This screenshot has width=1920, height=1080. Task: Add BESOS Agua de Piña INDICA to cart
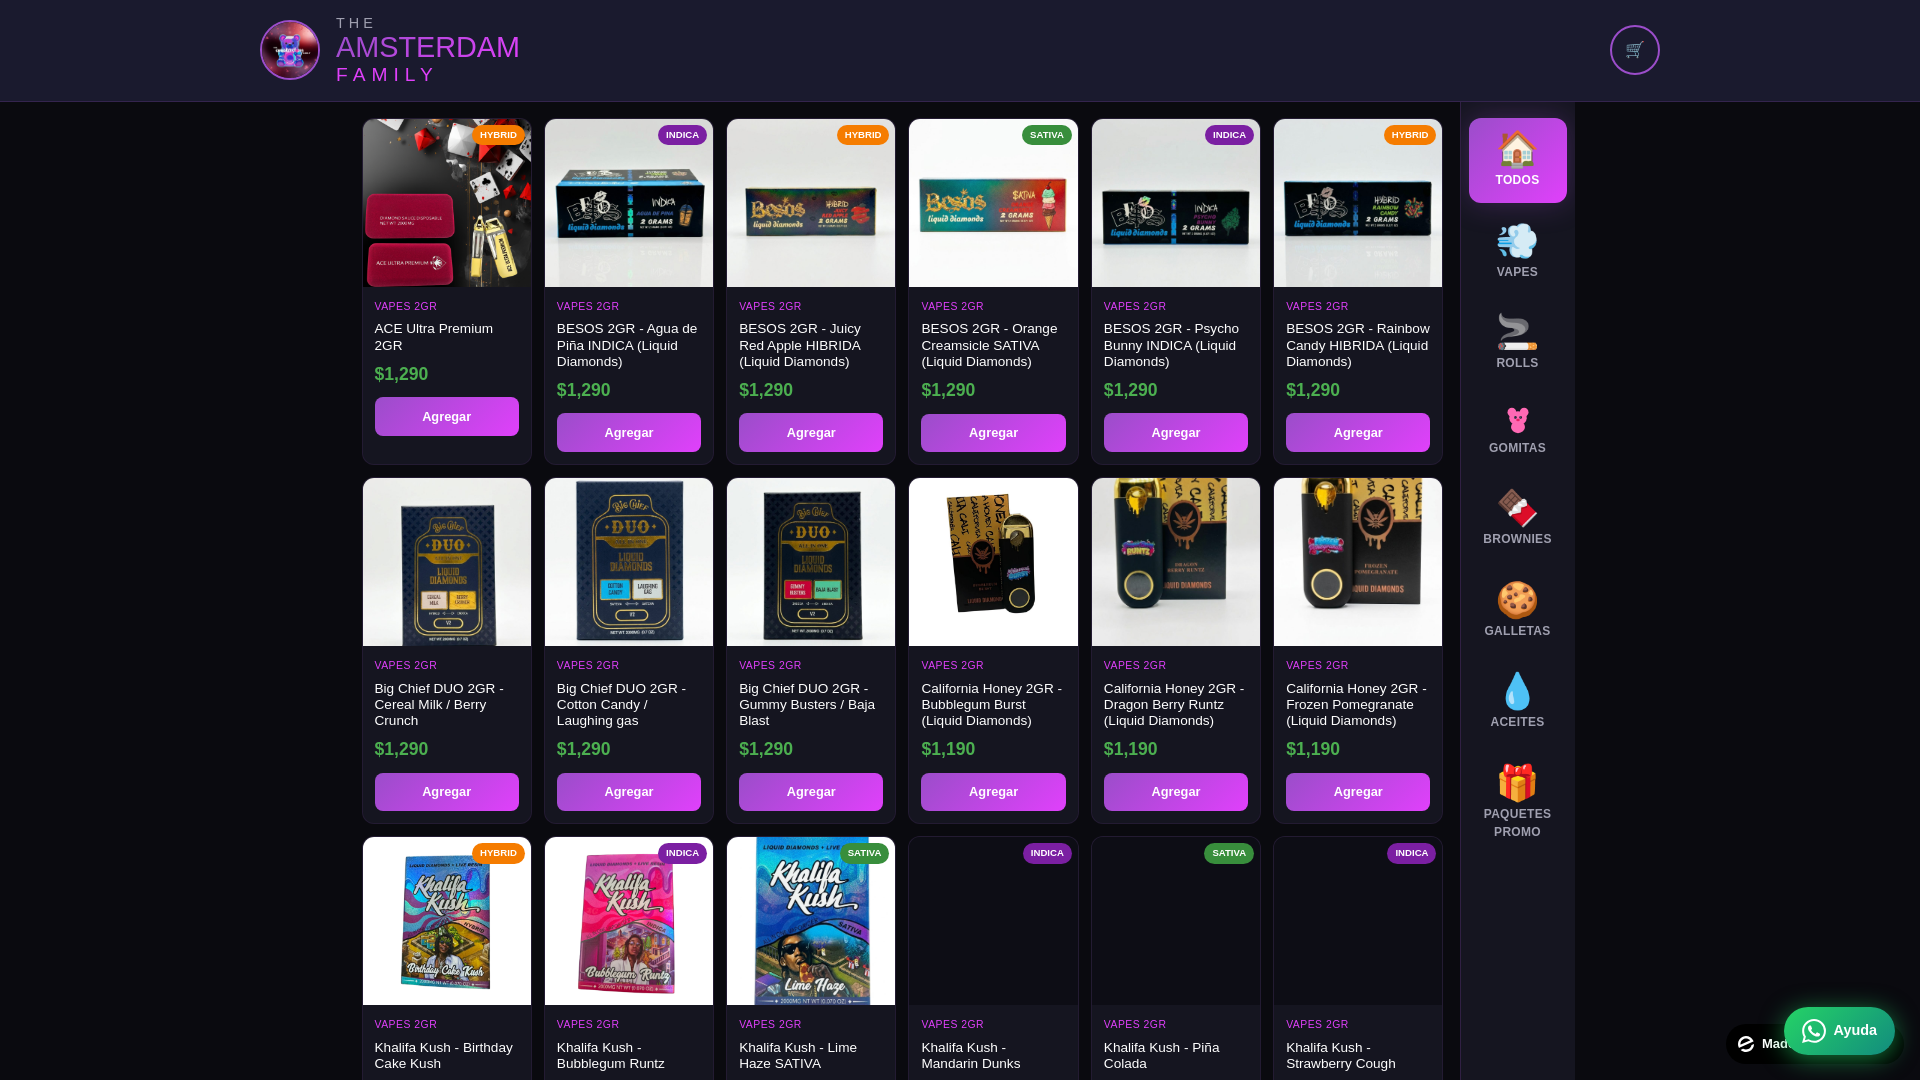click(x=629, y=433)
